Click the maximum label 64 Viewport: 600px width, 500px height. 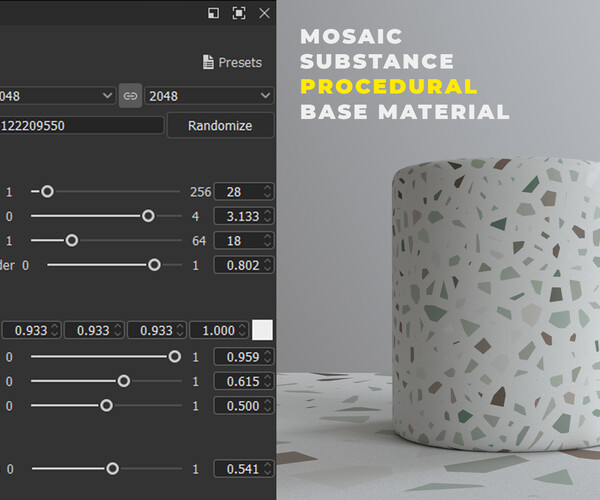pos(199,241)
